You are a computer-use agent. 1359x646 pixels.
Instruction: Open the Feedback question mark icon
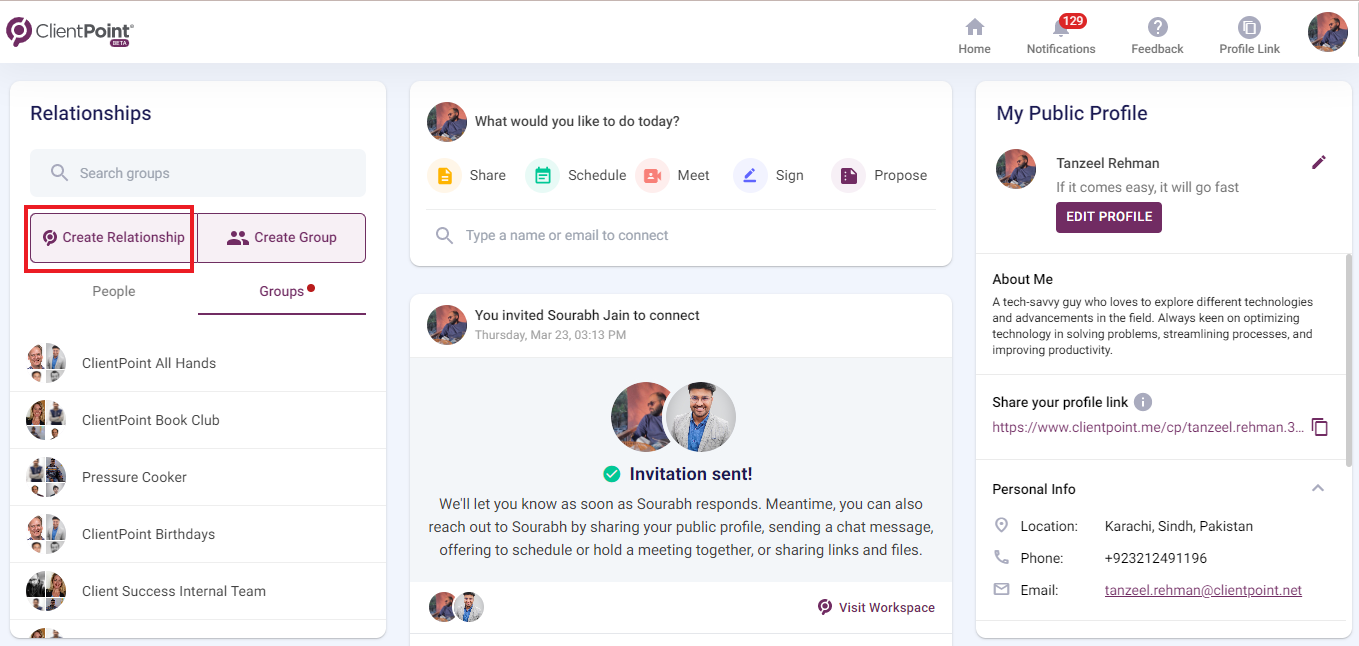1157,27
